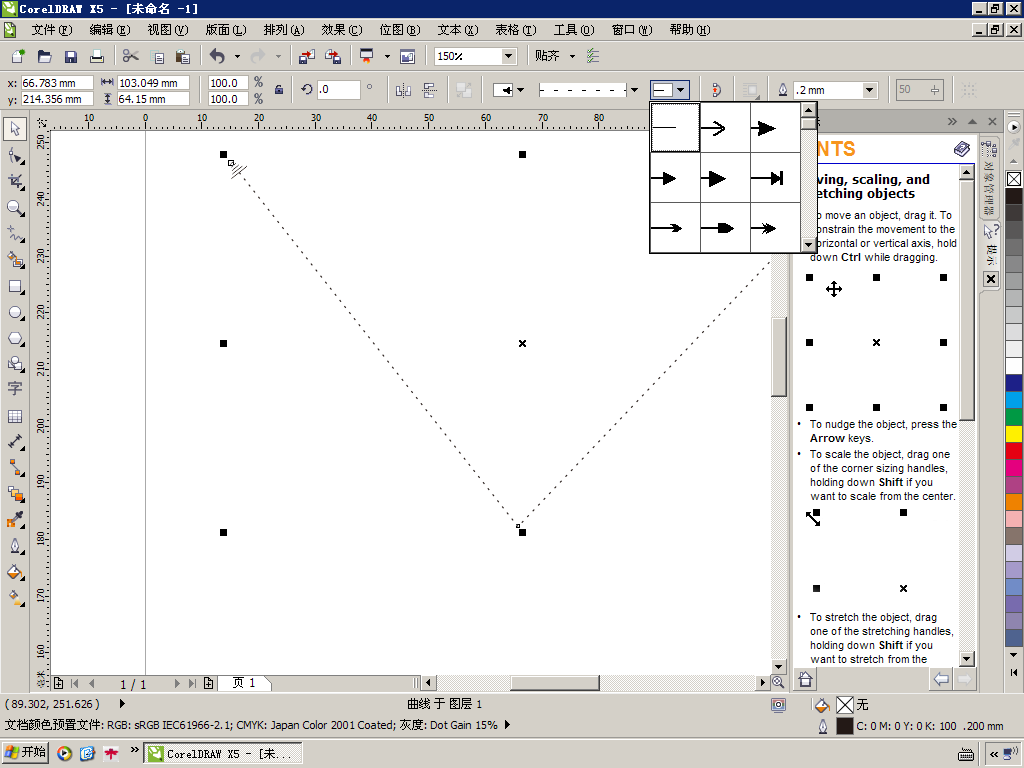
Task: Select the Fill bucket tool
Action: [x=15, y=572]
